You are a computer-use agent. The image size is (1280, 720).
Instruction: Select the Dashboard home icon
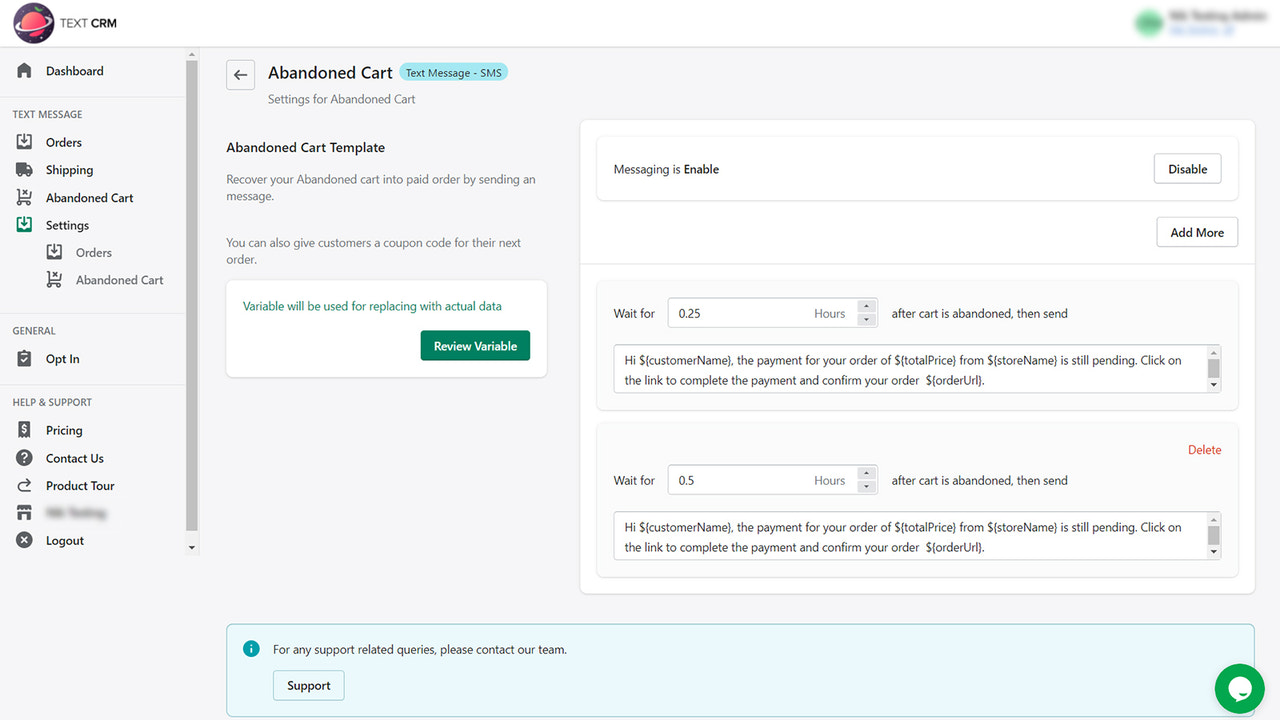click(22, 70)
